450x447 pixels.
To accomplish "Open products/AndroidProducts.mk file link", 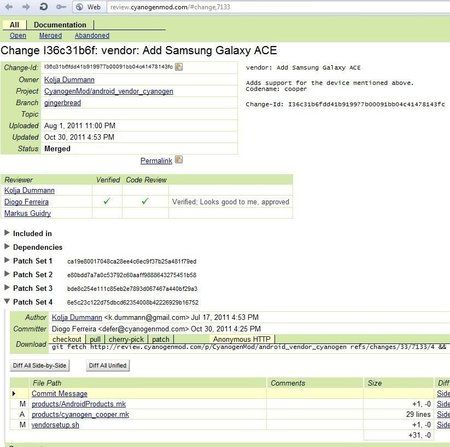I will 79,404.
